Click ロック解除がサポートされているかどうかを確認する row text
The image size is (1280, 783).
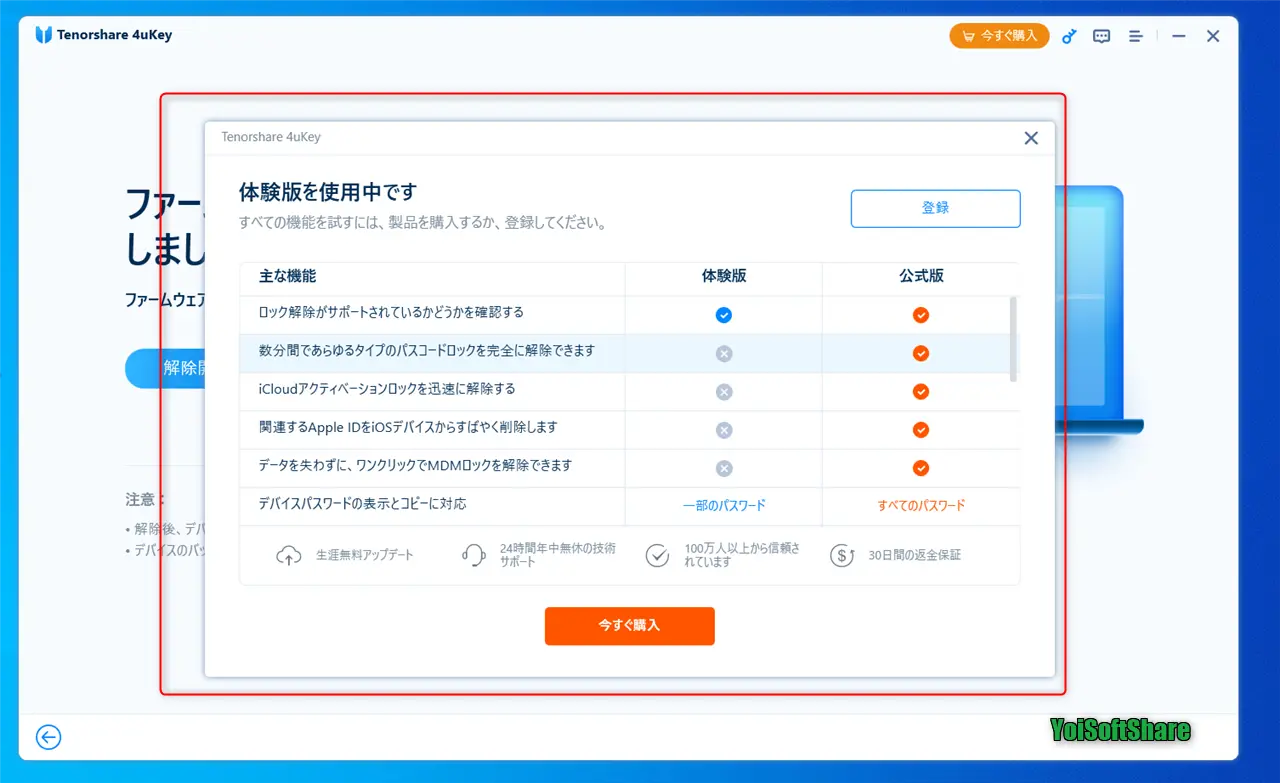(x=391, y=313)
